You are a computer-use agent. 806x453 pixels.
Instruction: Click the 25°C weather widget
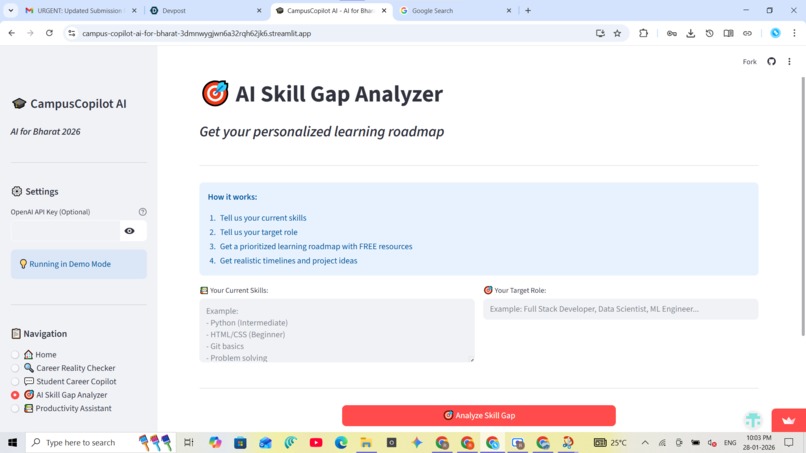click(x=611, y=442)
